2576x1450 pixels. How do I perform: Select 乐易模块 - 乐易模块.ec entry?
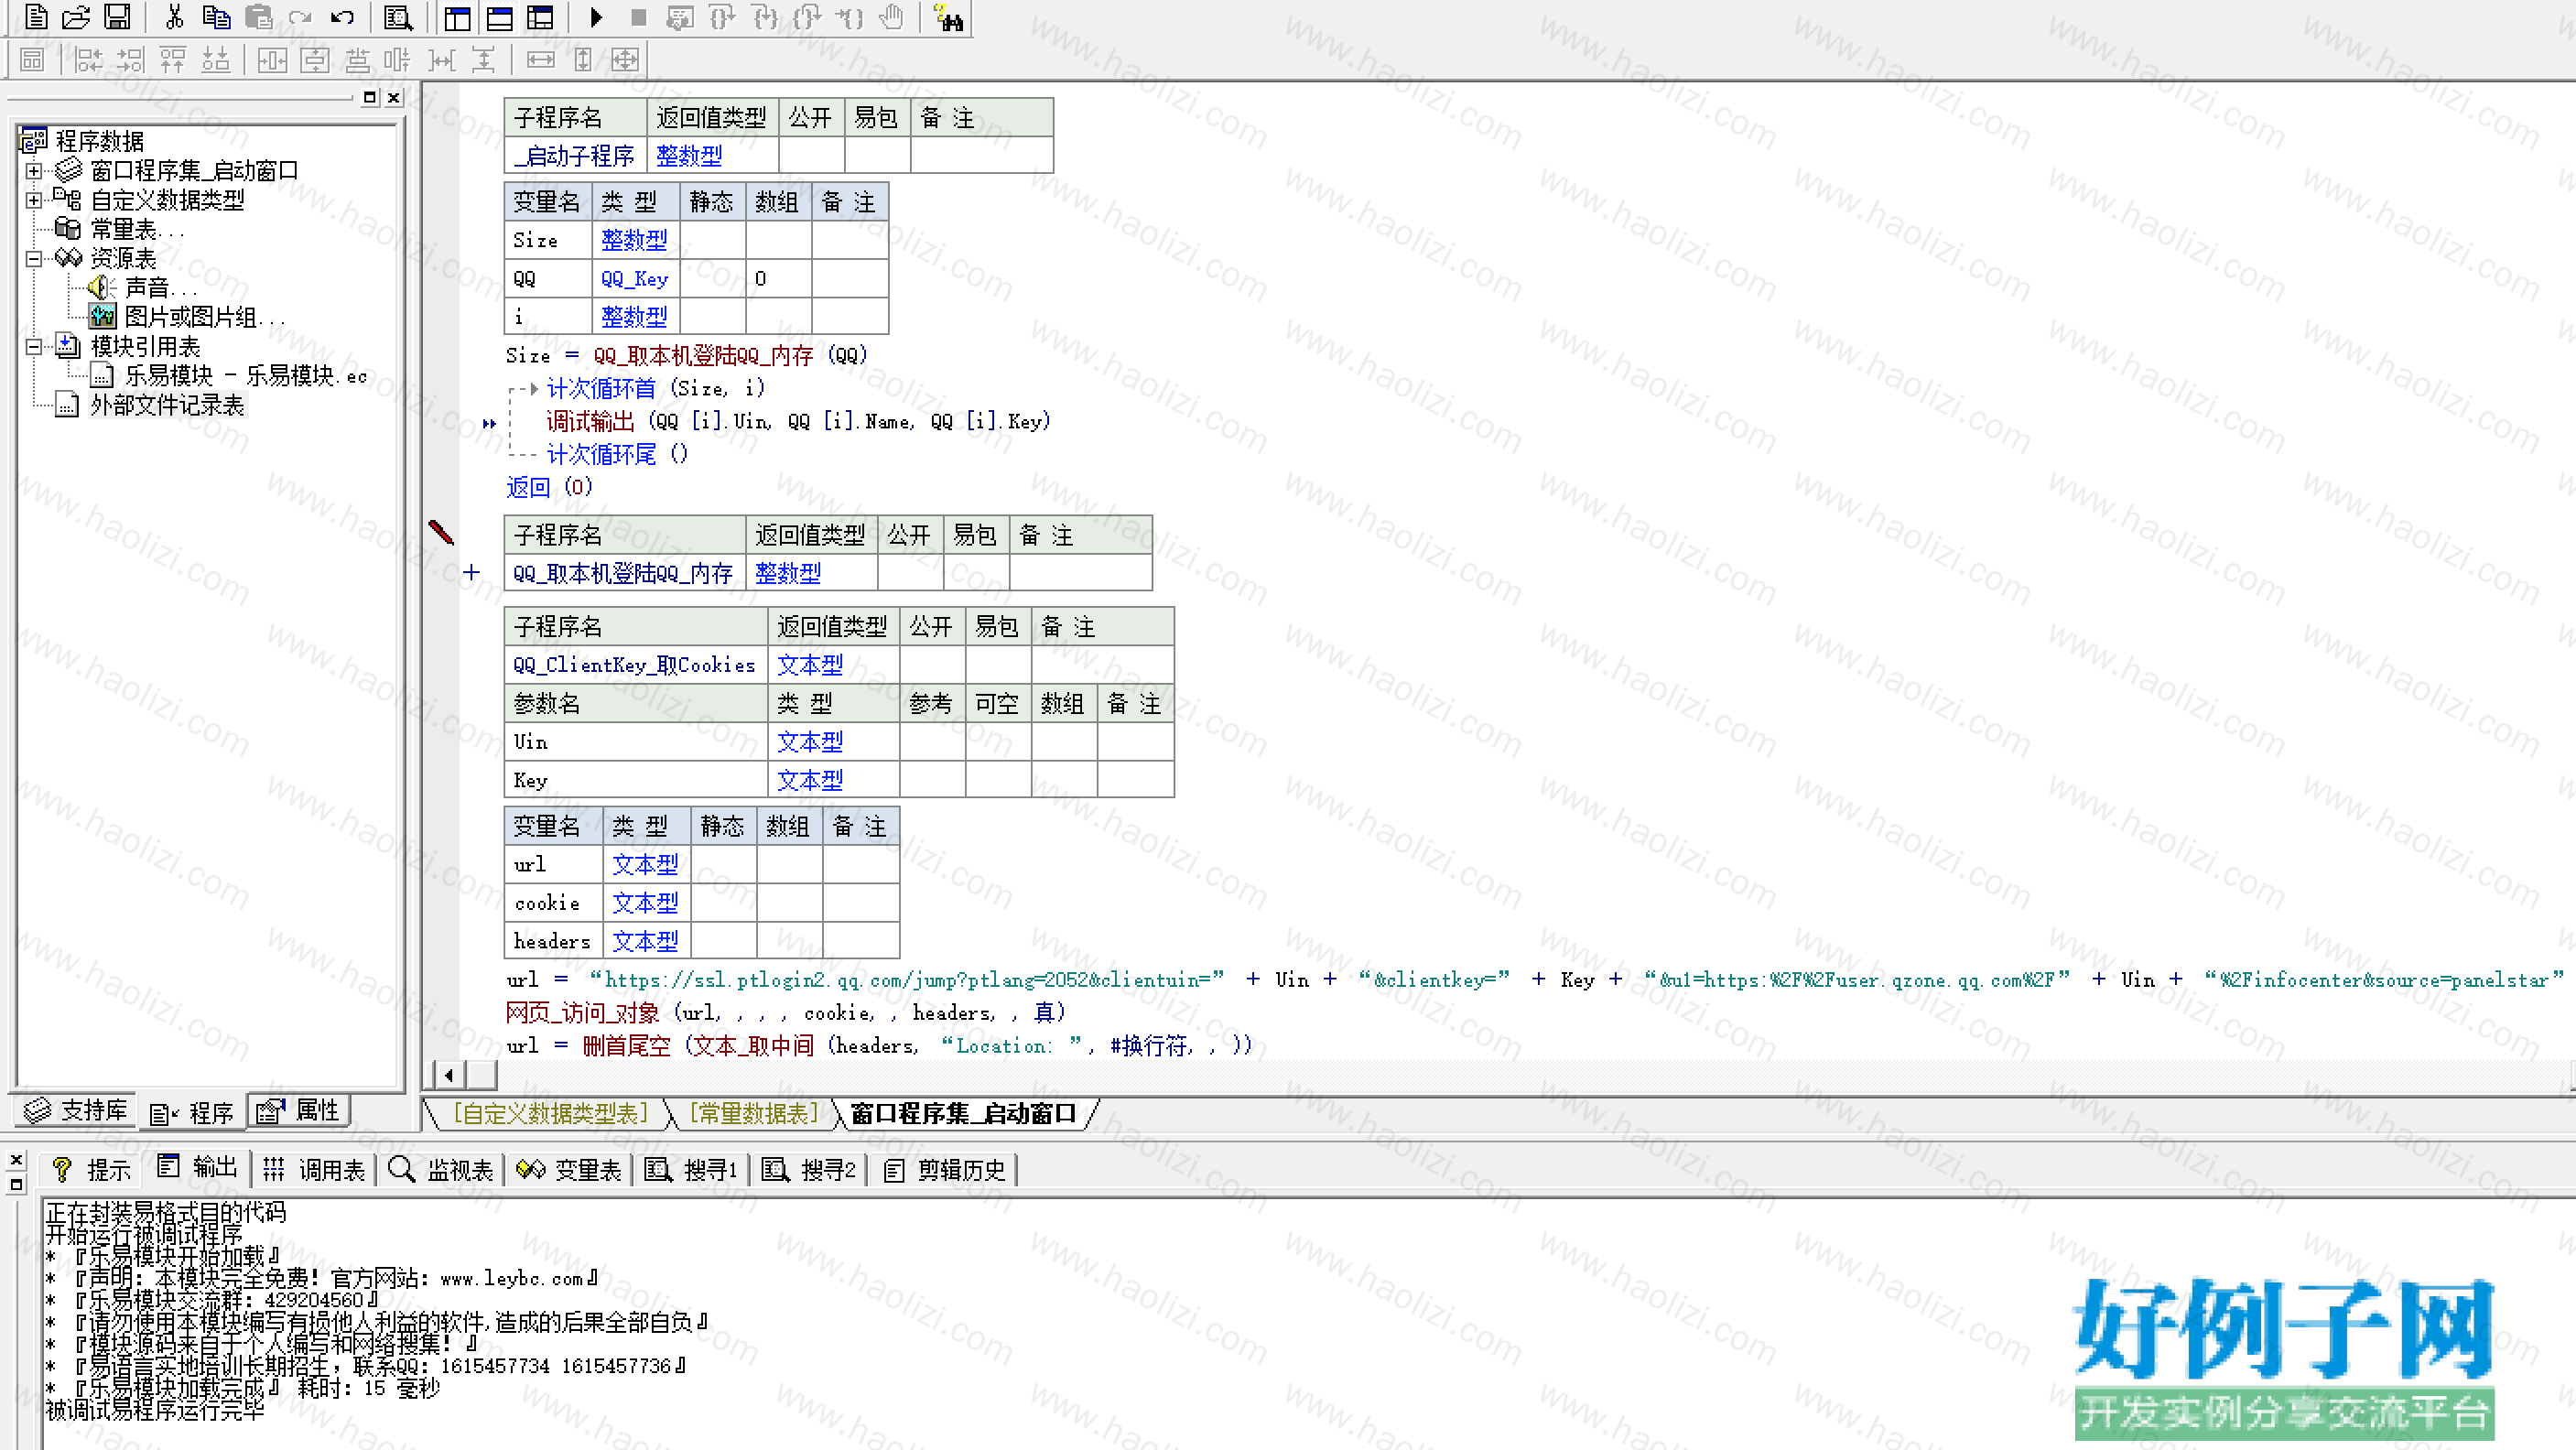pos(246,376)
